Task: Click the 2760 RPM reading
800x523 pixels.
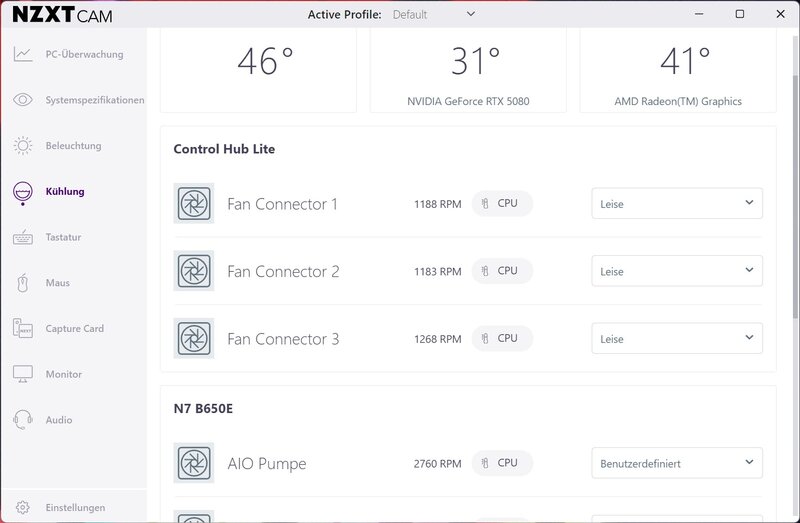Action: 437,464
